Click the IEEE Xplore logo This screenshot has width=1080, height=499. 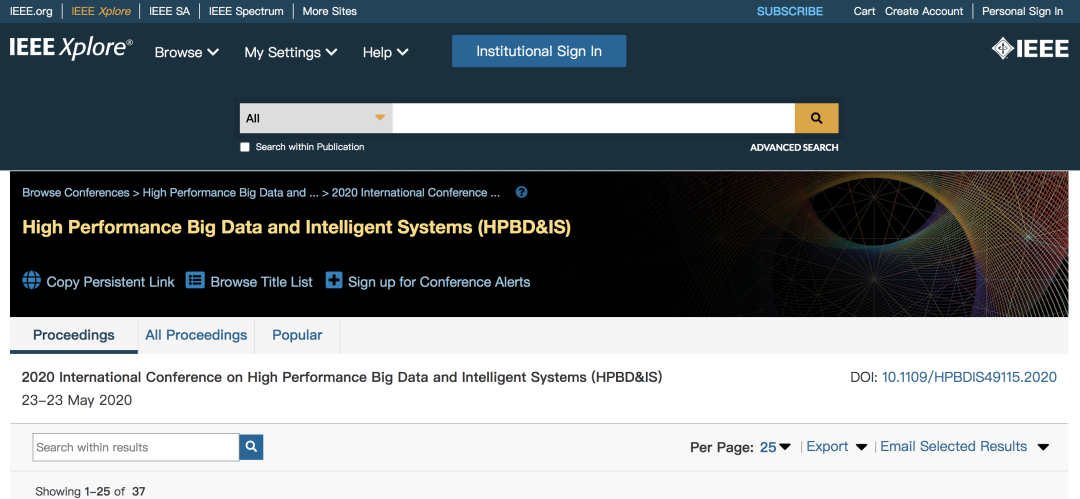[x=71, y=50]
